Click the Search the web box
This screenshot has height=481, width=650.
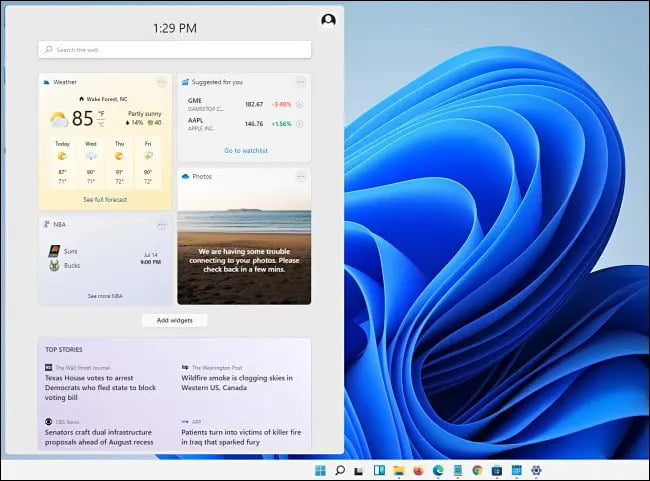click(175, 49)
